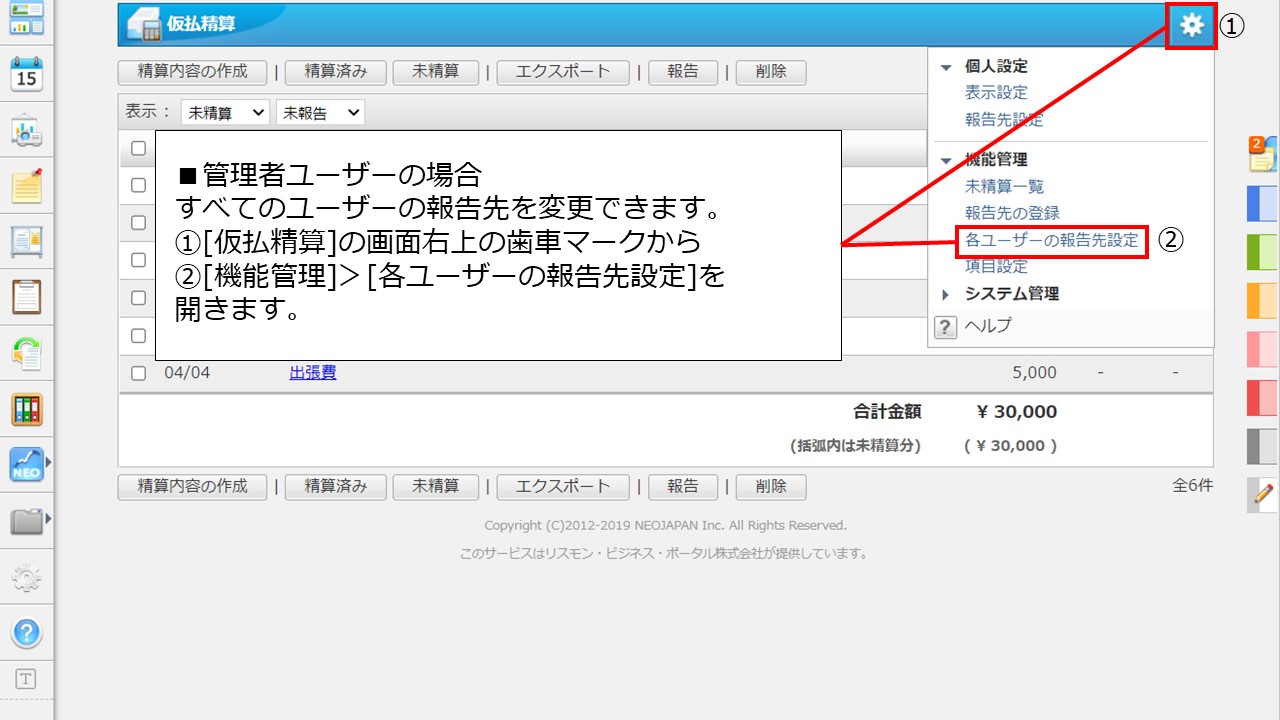Open the 未報告 display filter dropdown

[x=320, y=113]
